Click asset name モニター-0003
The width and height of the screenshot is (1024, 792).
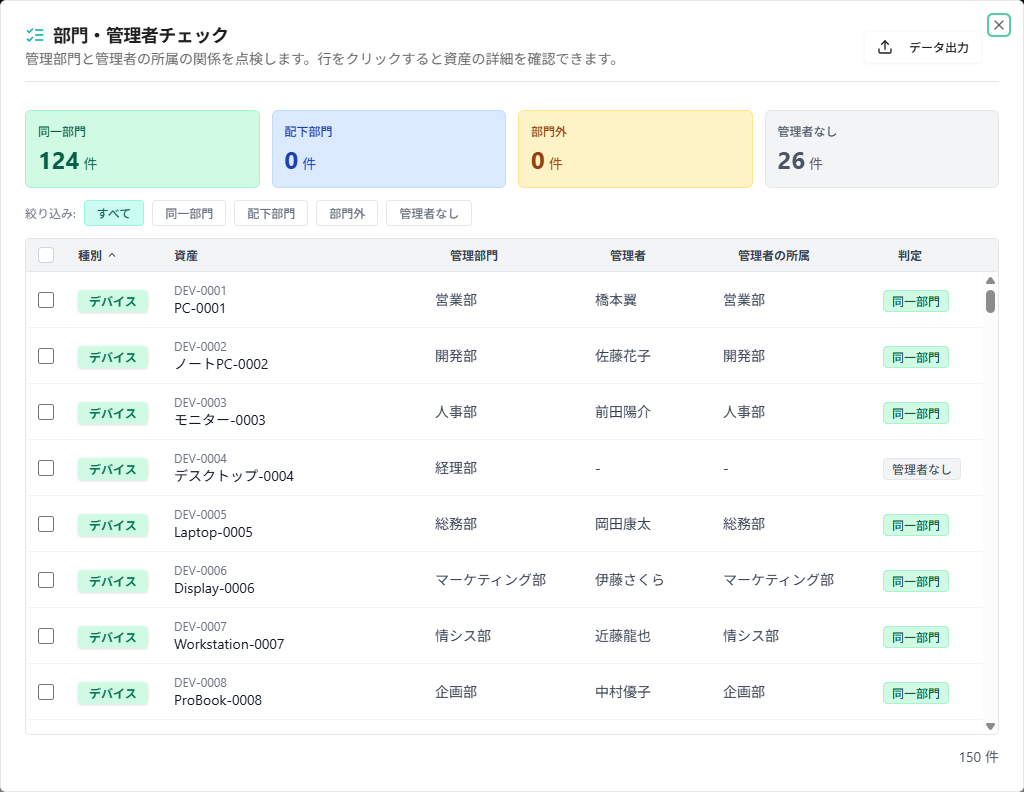(220, 420)
